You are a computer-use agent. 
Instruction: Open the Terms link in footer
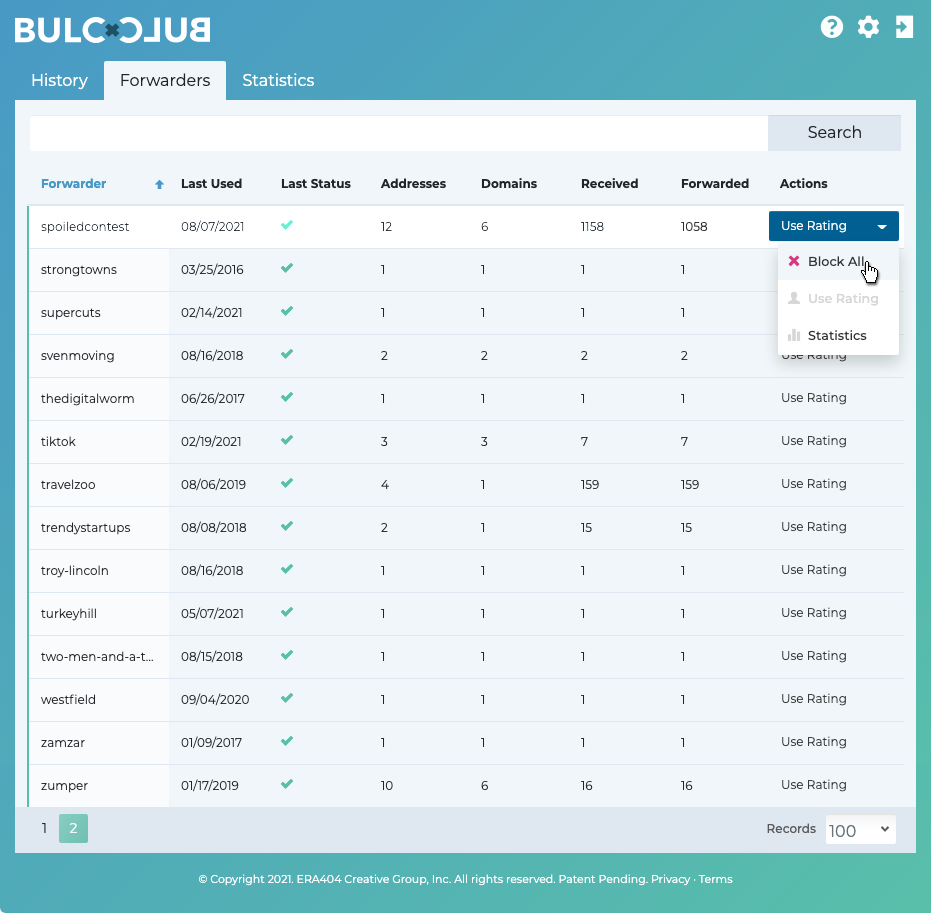click(x=715, y=879)
